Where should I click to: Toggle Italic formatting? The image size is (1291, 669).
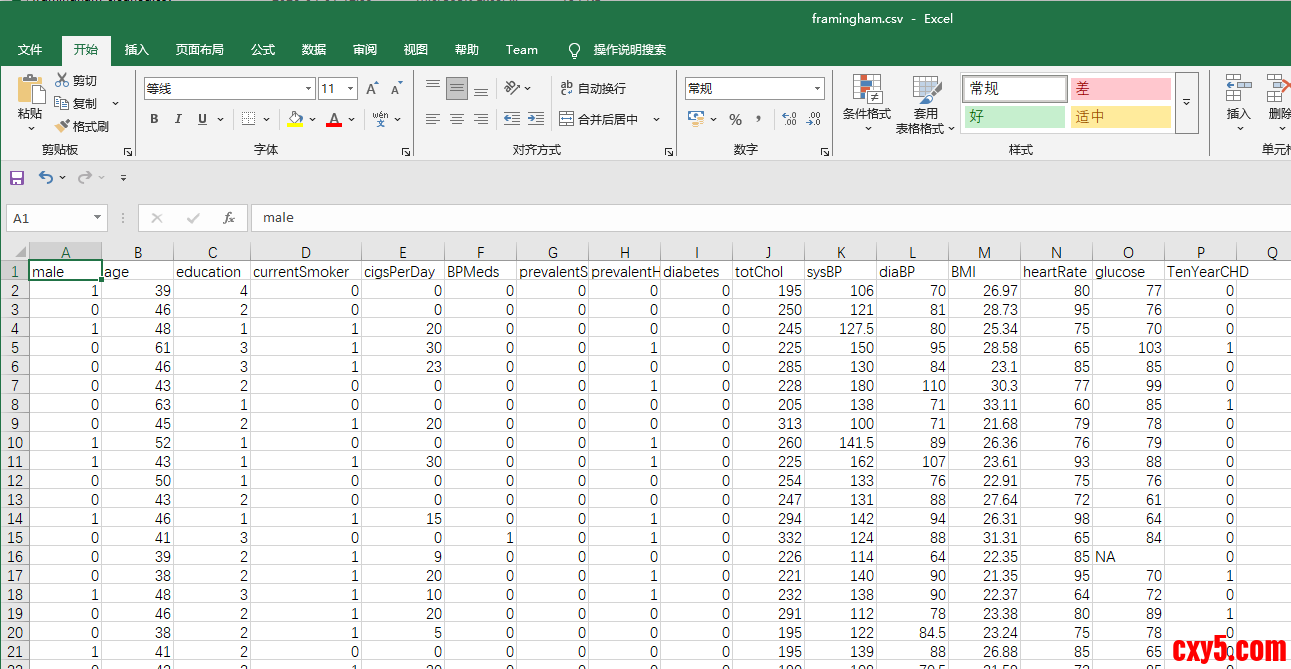pos(178,119)
